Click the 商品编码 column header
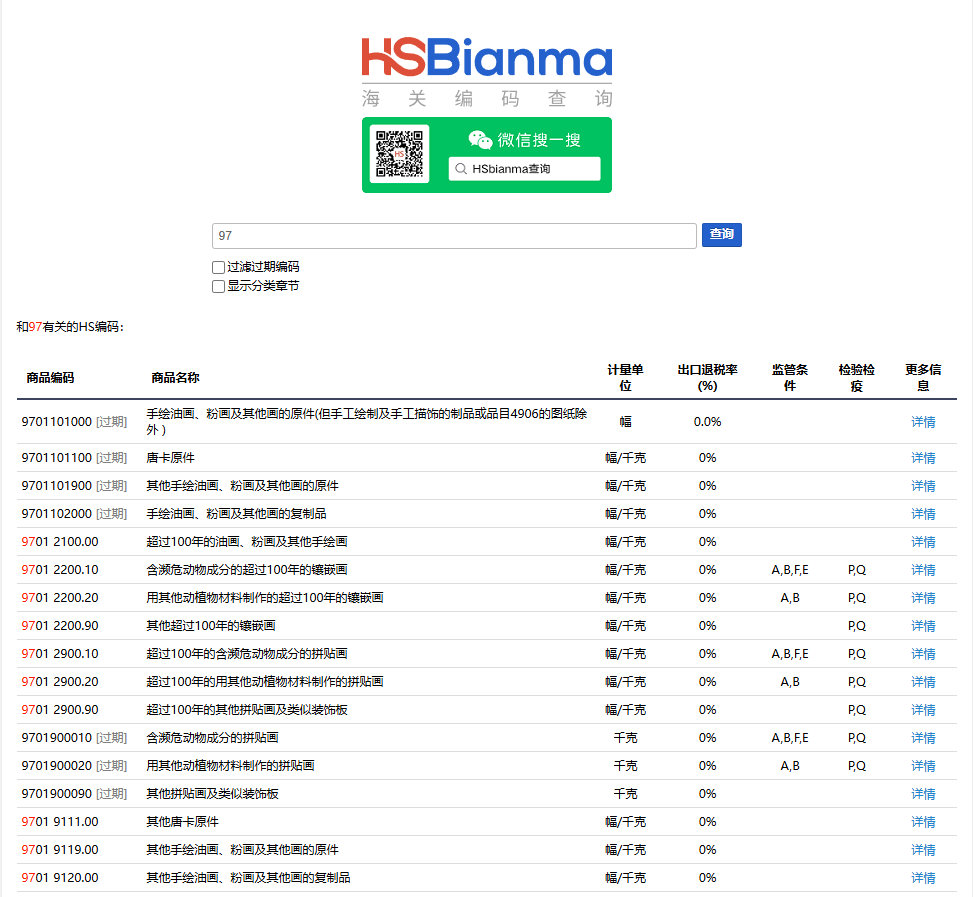 [50, 378]
